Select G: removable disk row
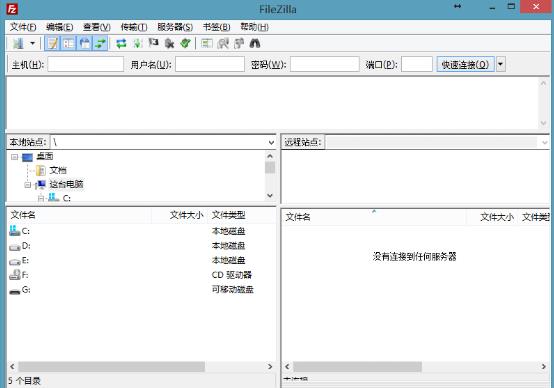 pyautogui.click(x=141, y=290)
